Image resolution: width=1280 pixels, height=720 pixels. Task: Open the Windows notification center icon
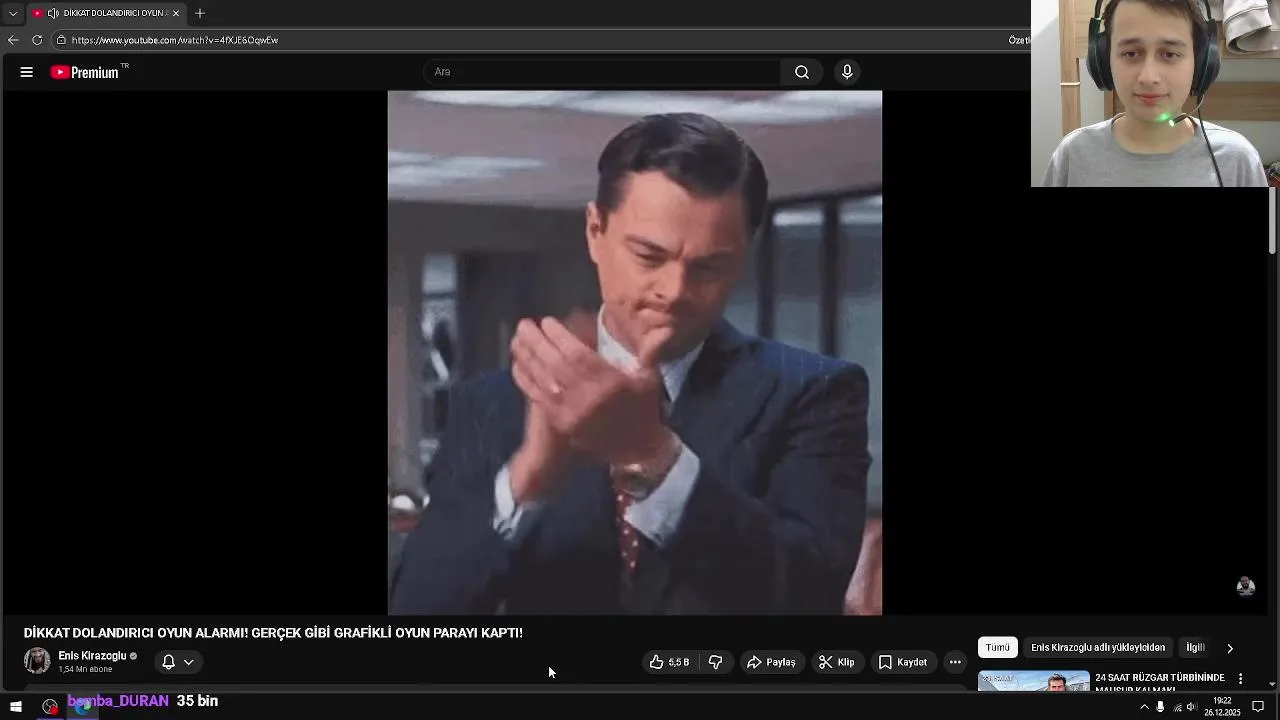pos(1258,707)
